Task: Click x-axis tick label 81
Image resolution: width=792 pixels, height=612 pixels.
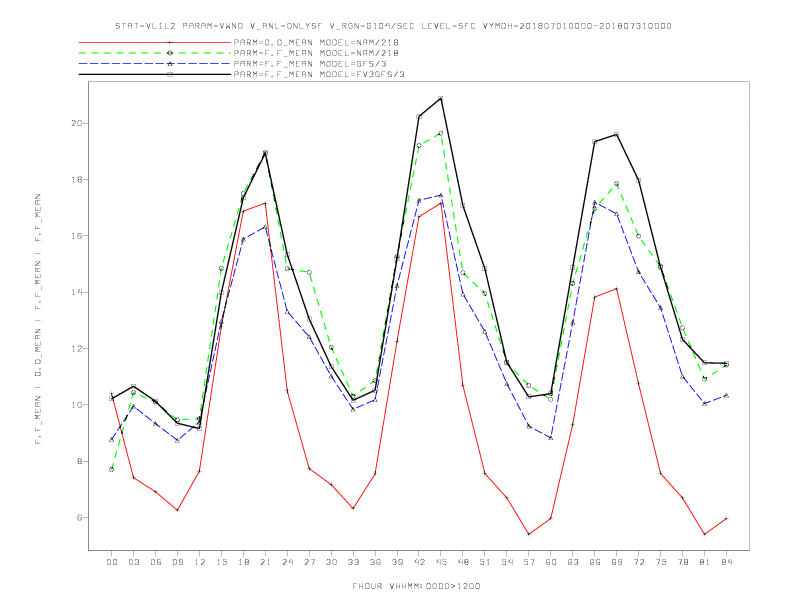Action: click(x=705, y=562)
